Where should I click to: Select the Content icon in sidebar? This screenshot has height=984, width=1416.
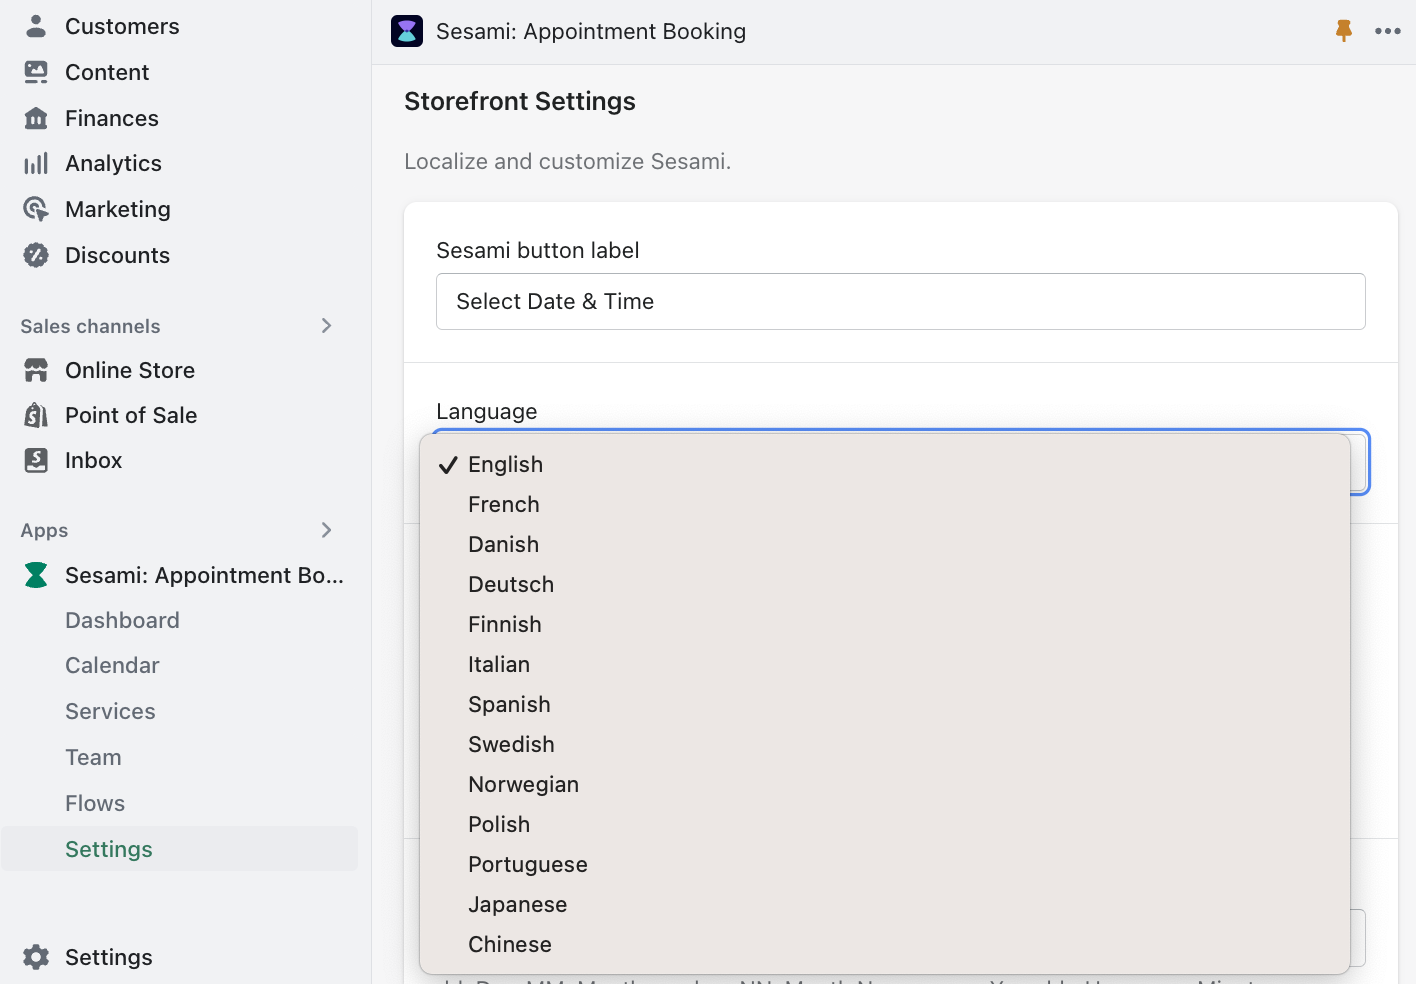[x=35, y=71]
